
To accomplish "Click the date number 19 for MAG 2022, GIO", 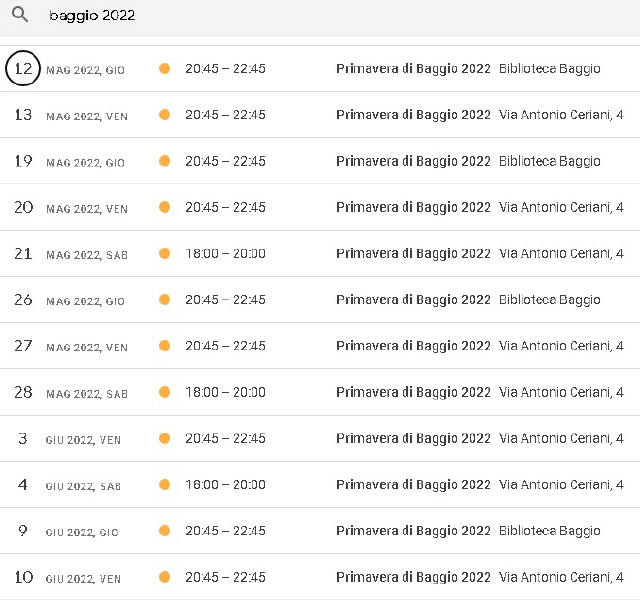I will tap(23, 161).
